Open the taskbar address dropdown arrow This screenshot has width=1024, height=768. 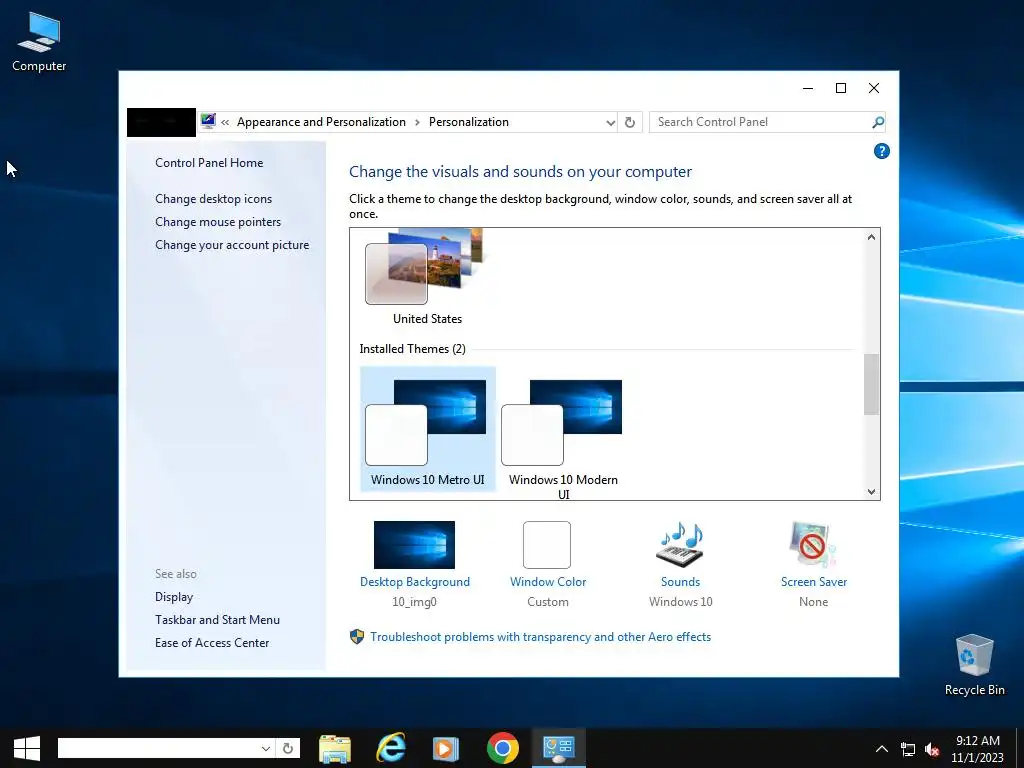coord(266,748)
